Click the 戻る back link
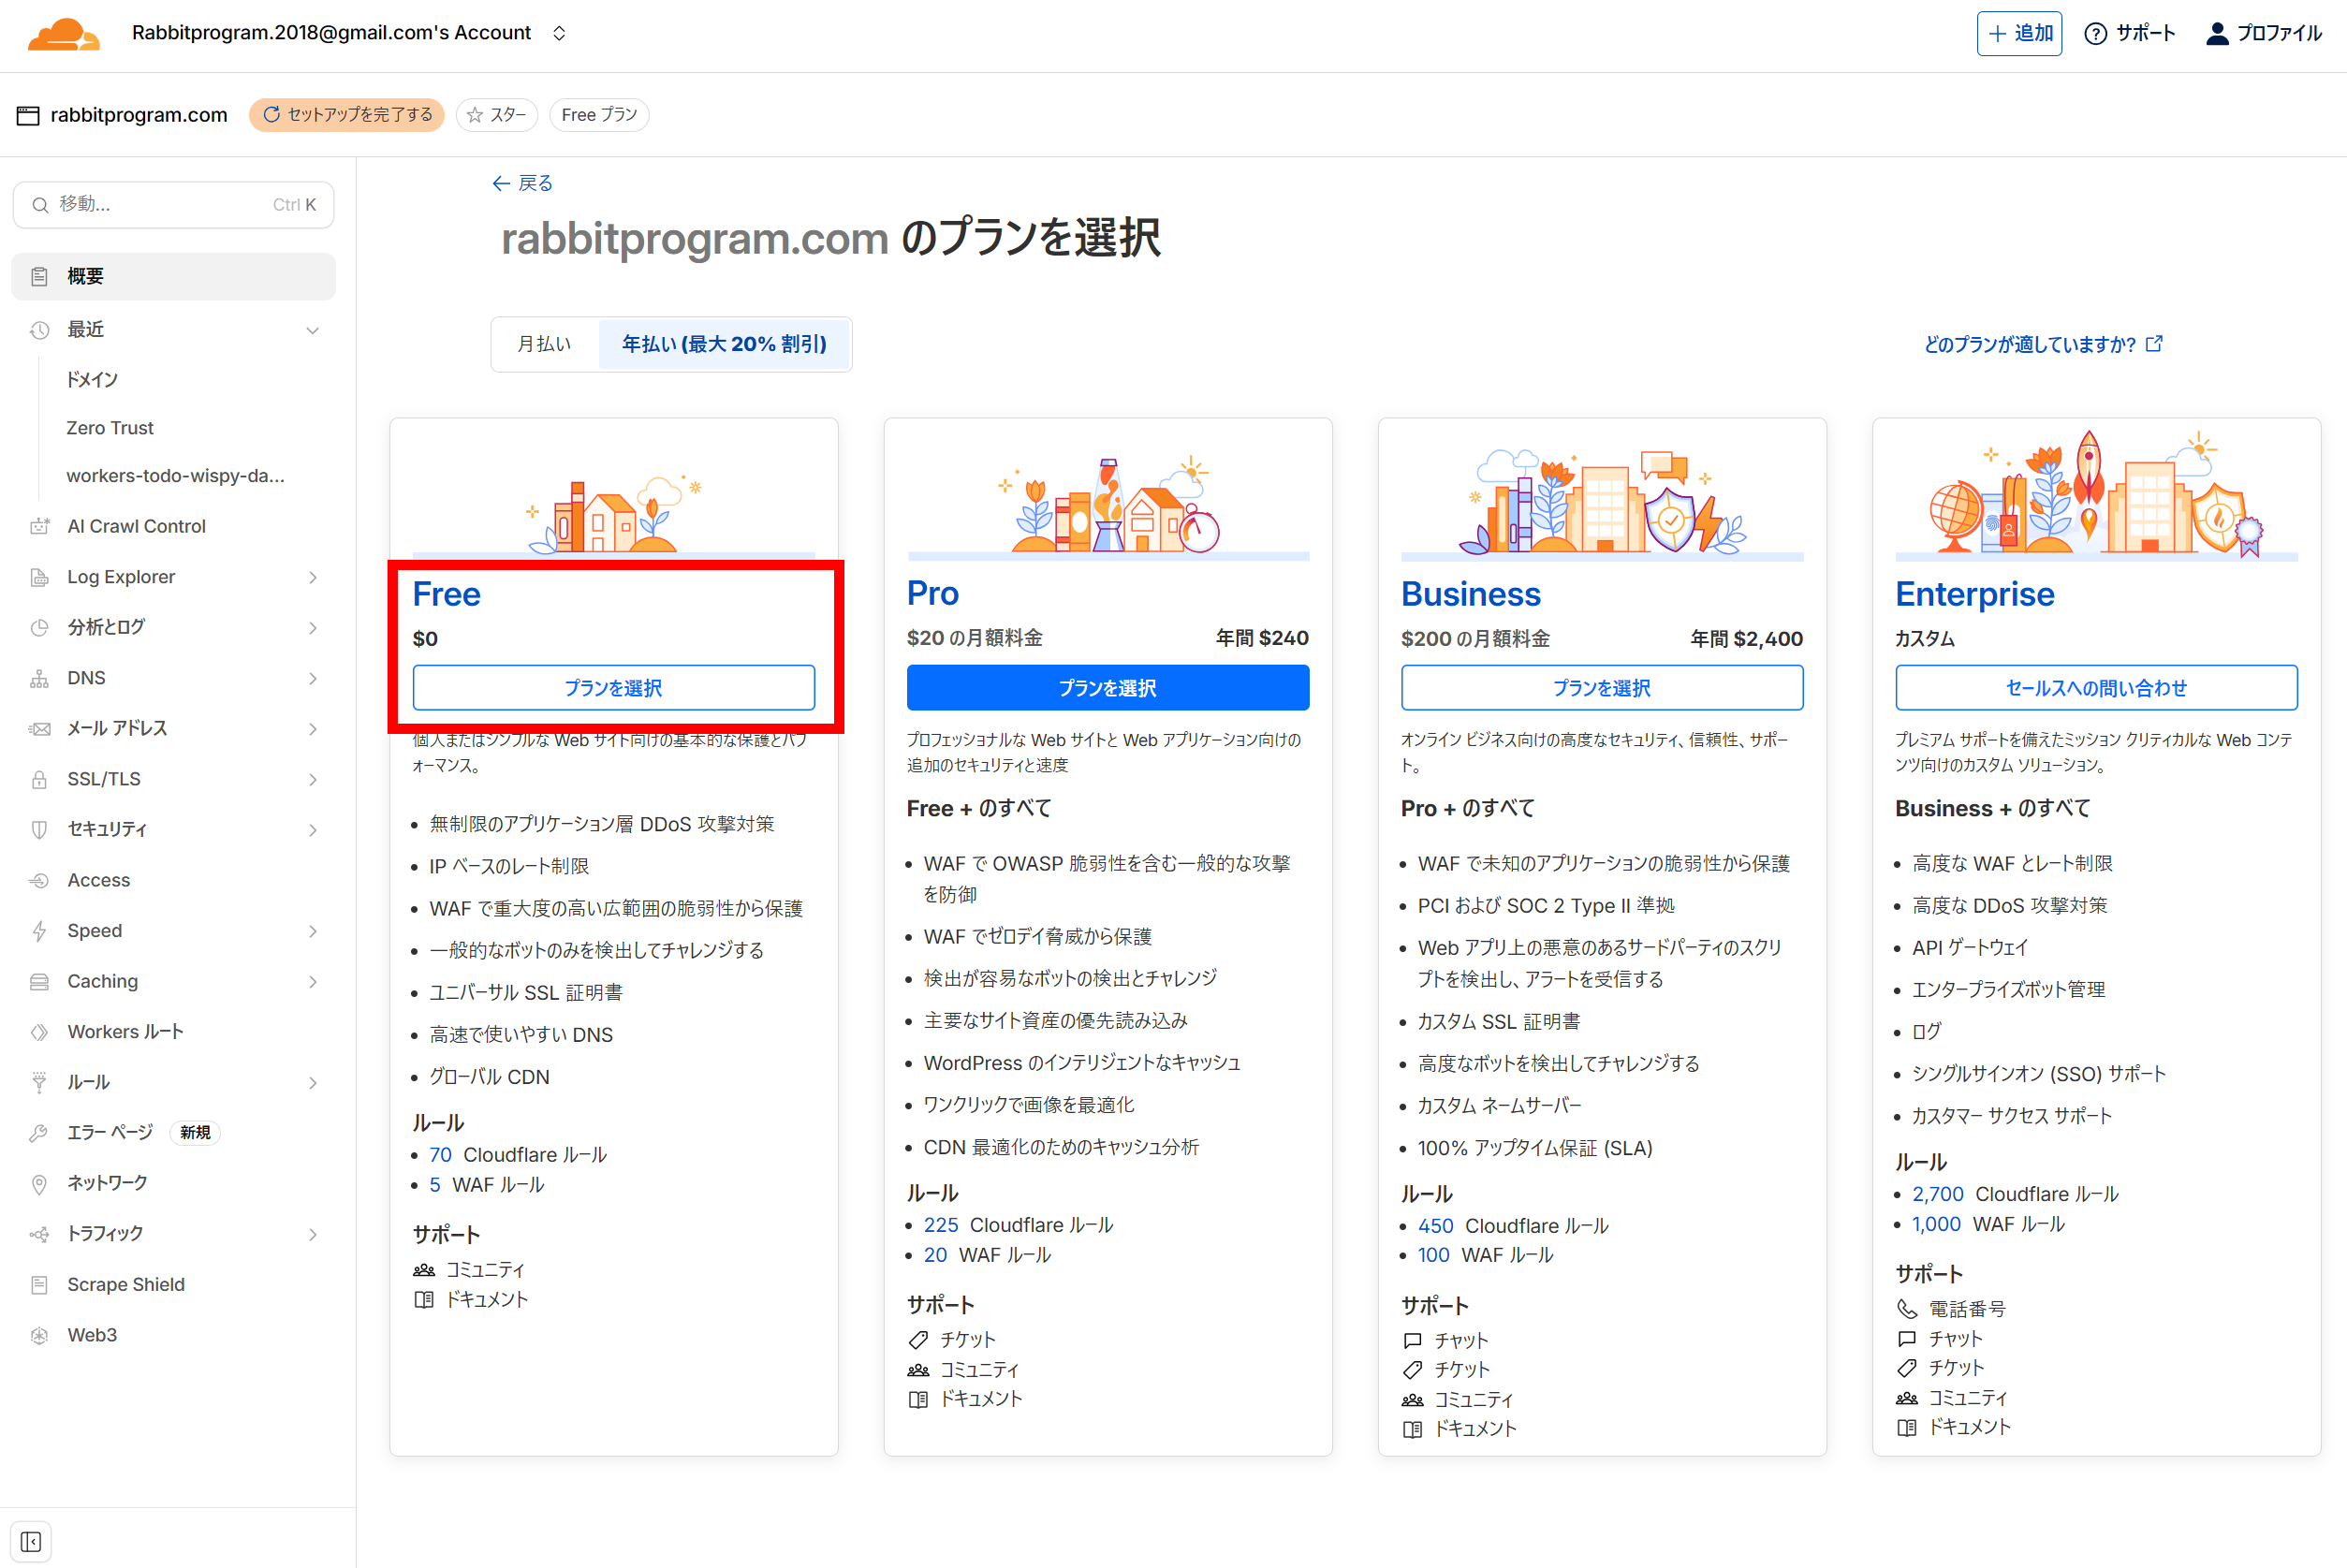This screenshot has height=1568, width=2347. tap(522, 183)
